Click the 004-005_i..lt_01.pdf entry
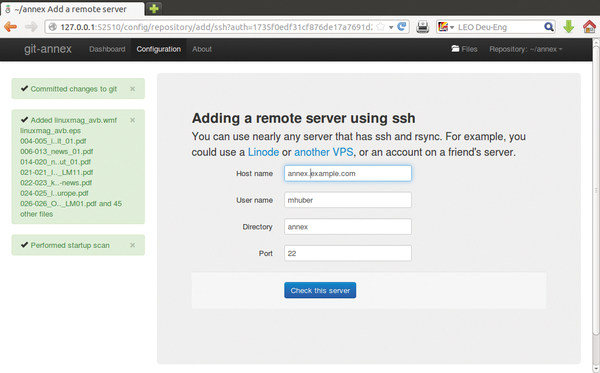600x373 pixels. (53, 141)
